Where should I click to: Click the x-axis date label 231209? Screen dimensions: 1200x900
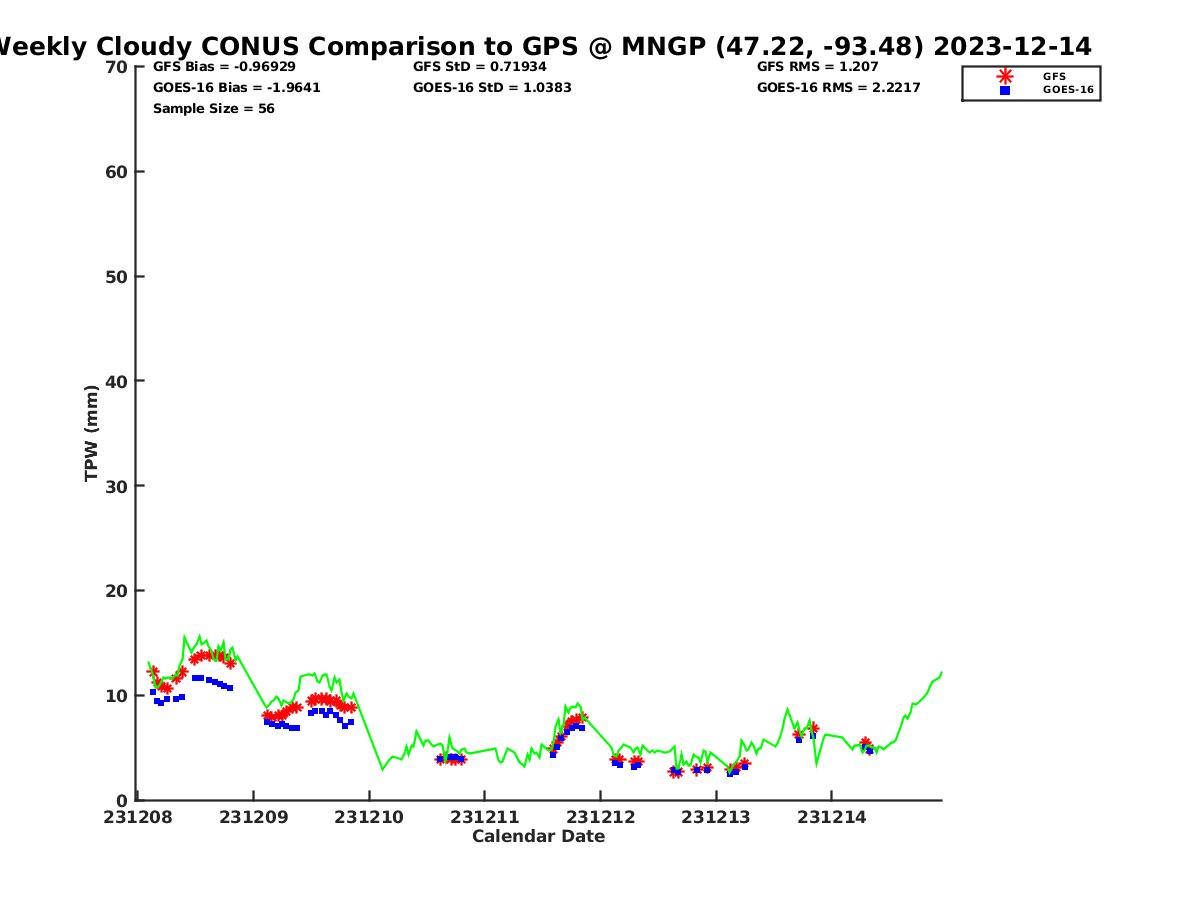[254, 817]
